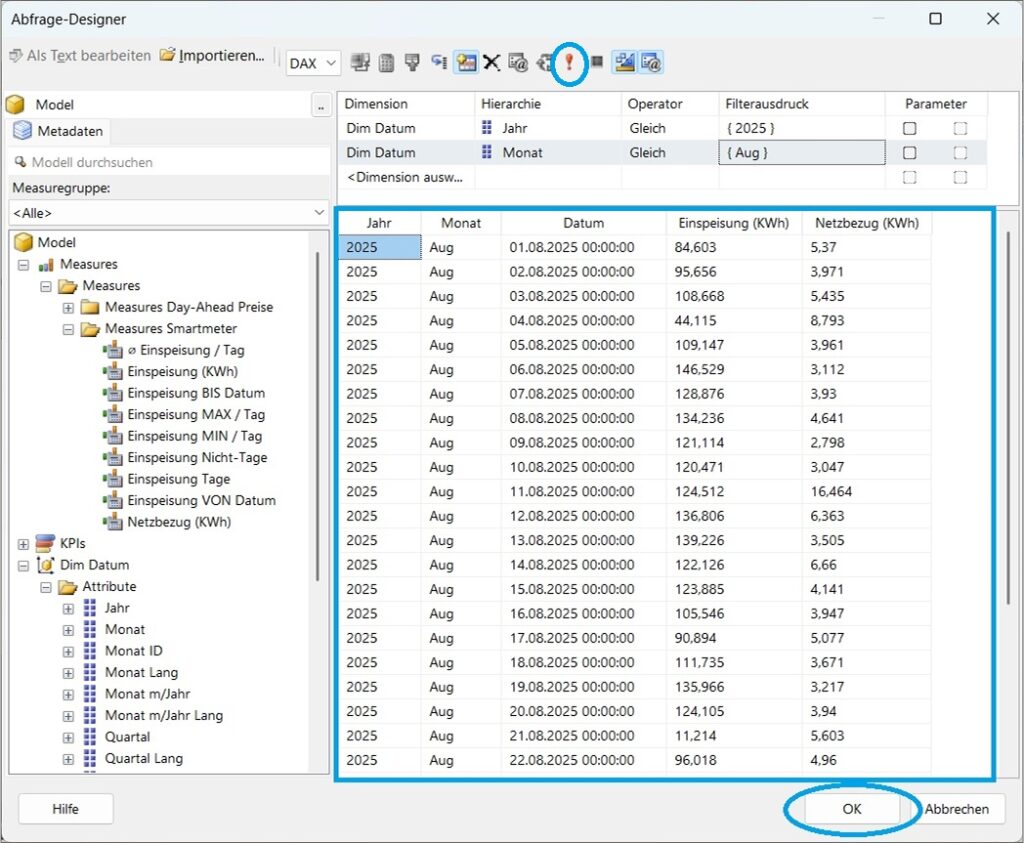Select the Netzbezug (KWh) measure icon
The image size is (1024, 843).
(x=112, y=522)
